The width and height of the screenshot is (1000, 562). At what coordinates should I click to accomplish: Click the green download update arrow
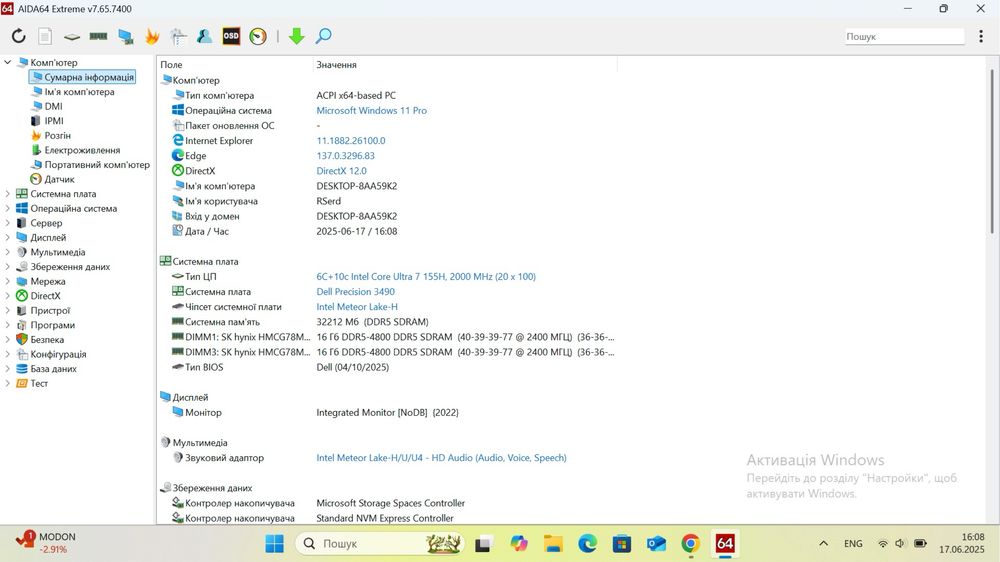(x=297, y=36)
